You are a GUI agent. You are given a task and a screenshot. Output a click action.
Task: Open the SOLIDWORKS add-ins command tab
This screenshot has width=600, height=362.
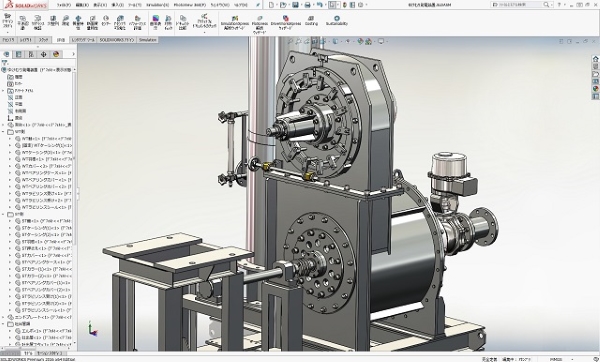tap(117, 40)
